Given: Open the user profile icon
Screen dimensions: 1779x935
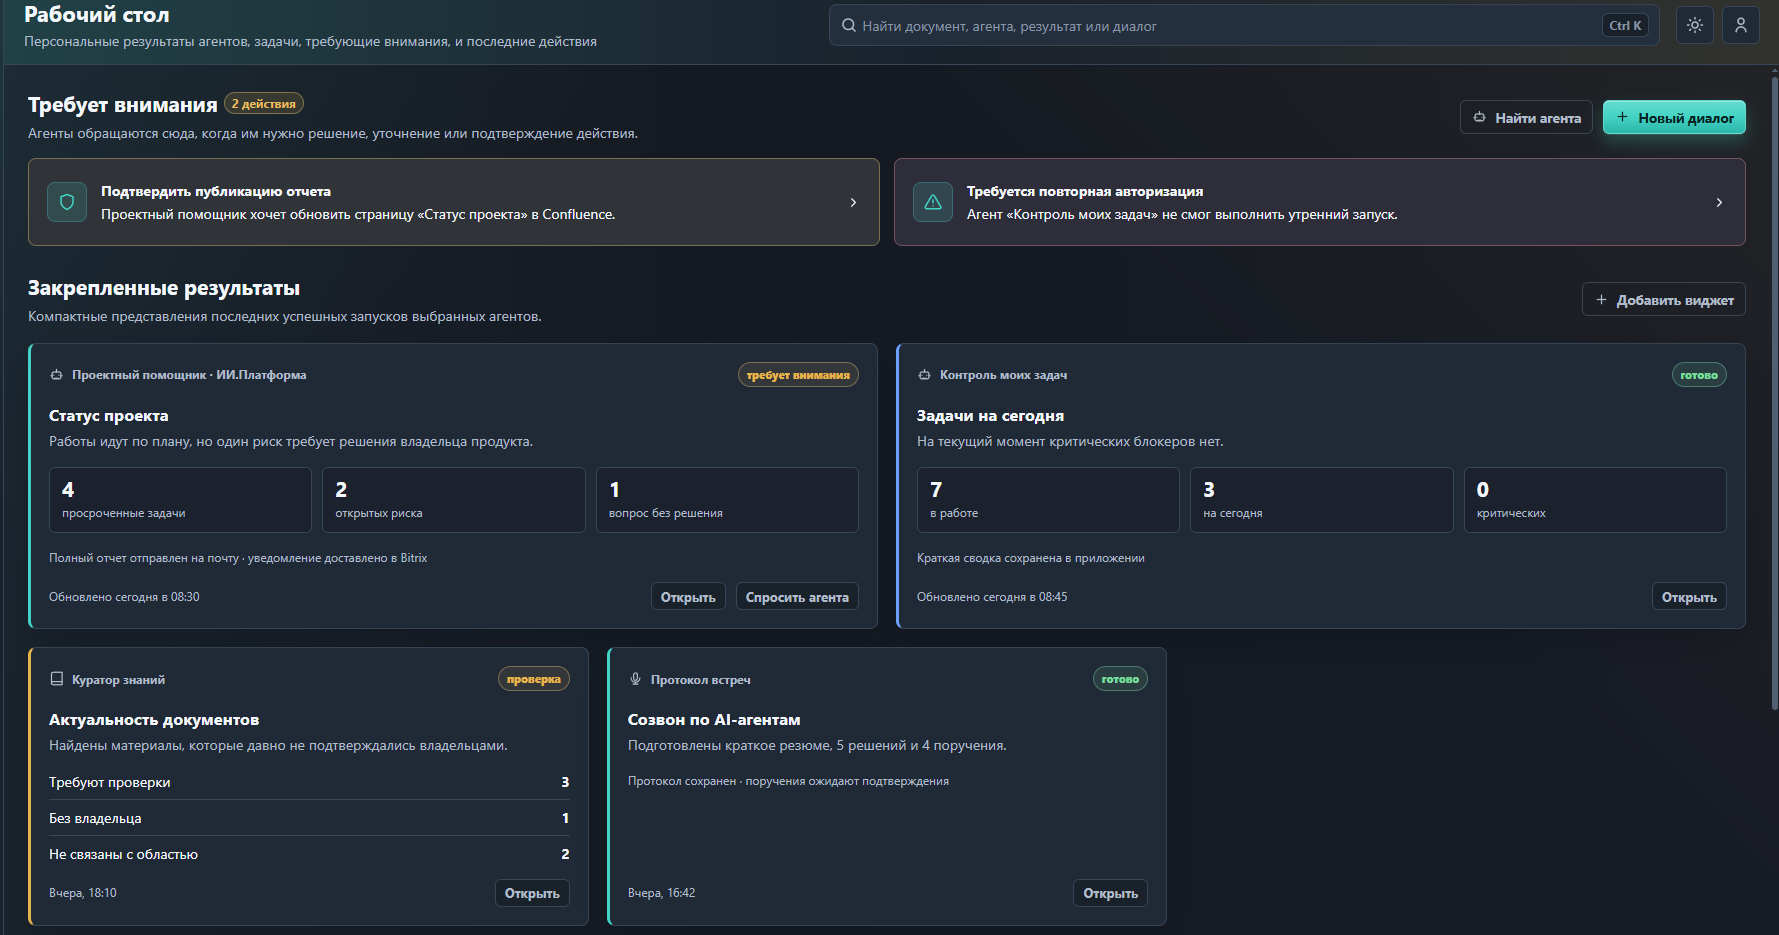Looking at the screenshot, I should point(1740,26).
